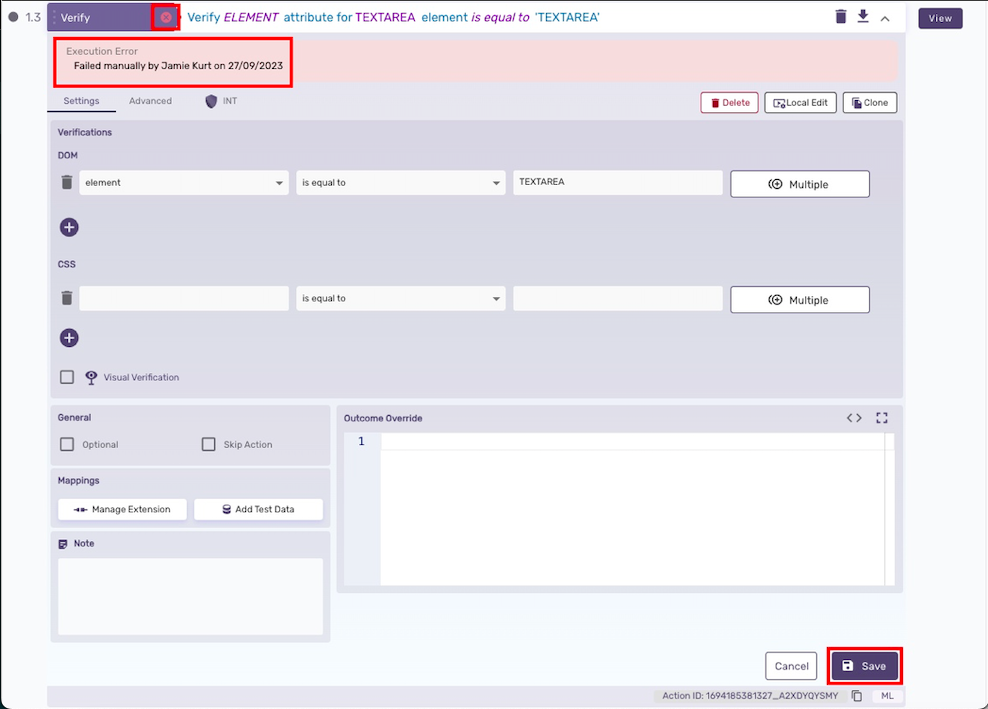Add a new CSS verification with plus icon
Image resolution: width=988 pixels, height=709 pixels.
69,338
